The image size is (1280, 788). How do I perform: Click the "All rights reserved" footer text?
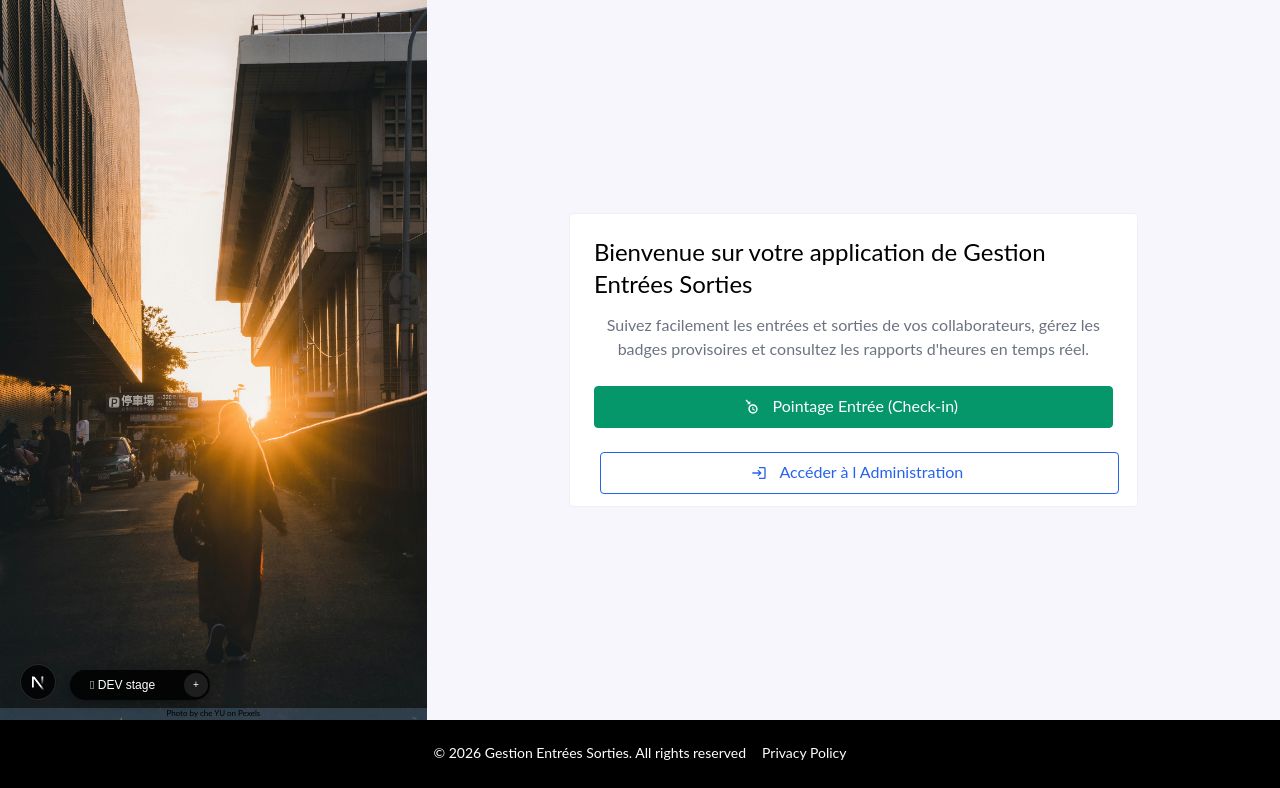(x=690, y=754)
